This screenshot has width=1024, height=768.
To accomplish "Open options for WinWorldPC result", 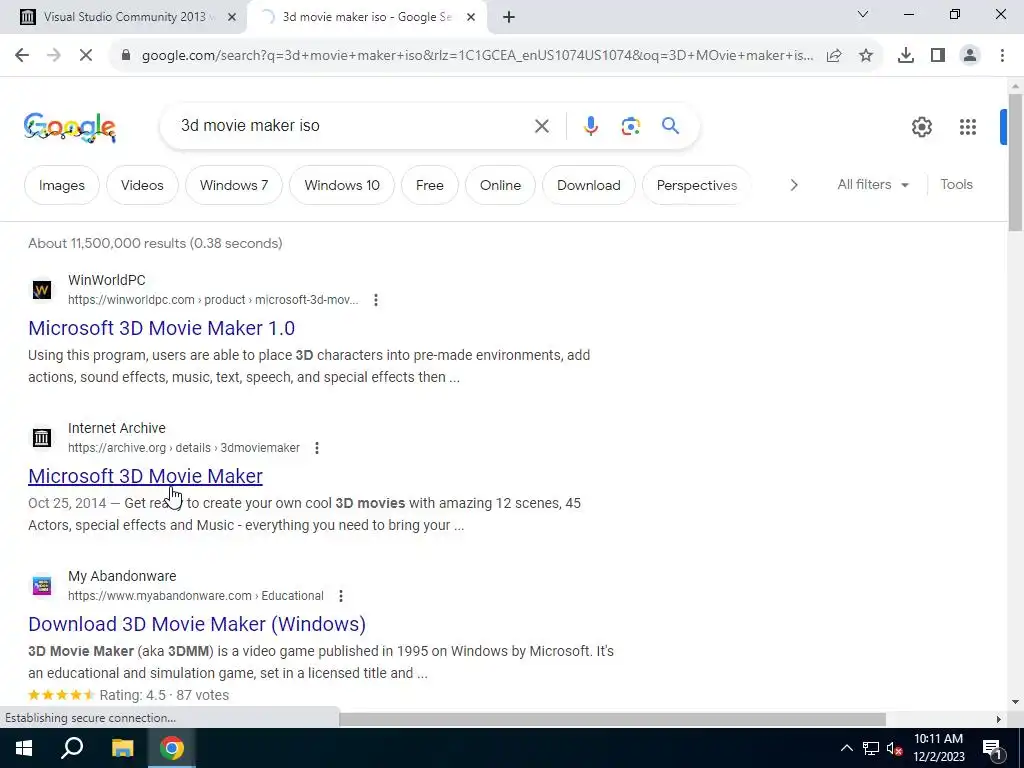I will coord(376,300).
